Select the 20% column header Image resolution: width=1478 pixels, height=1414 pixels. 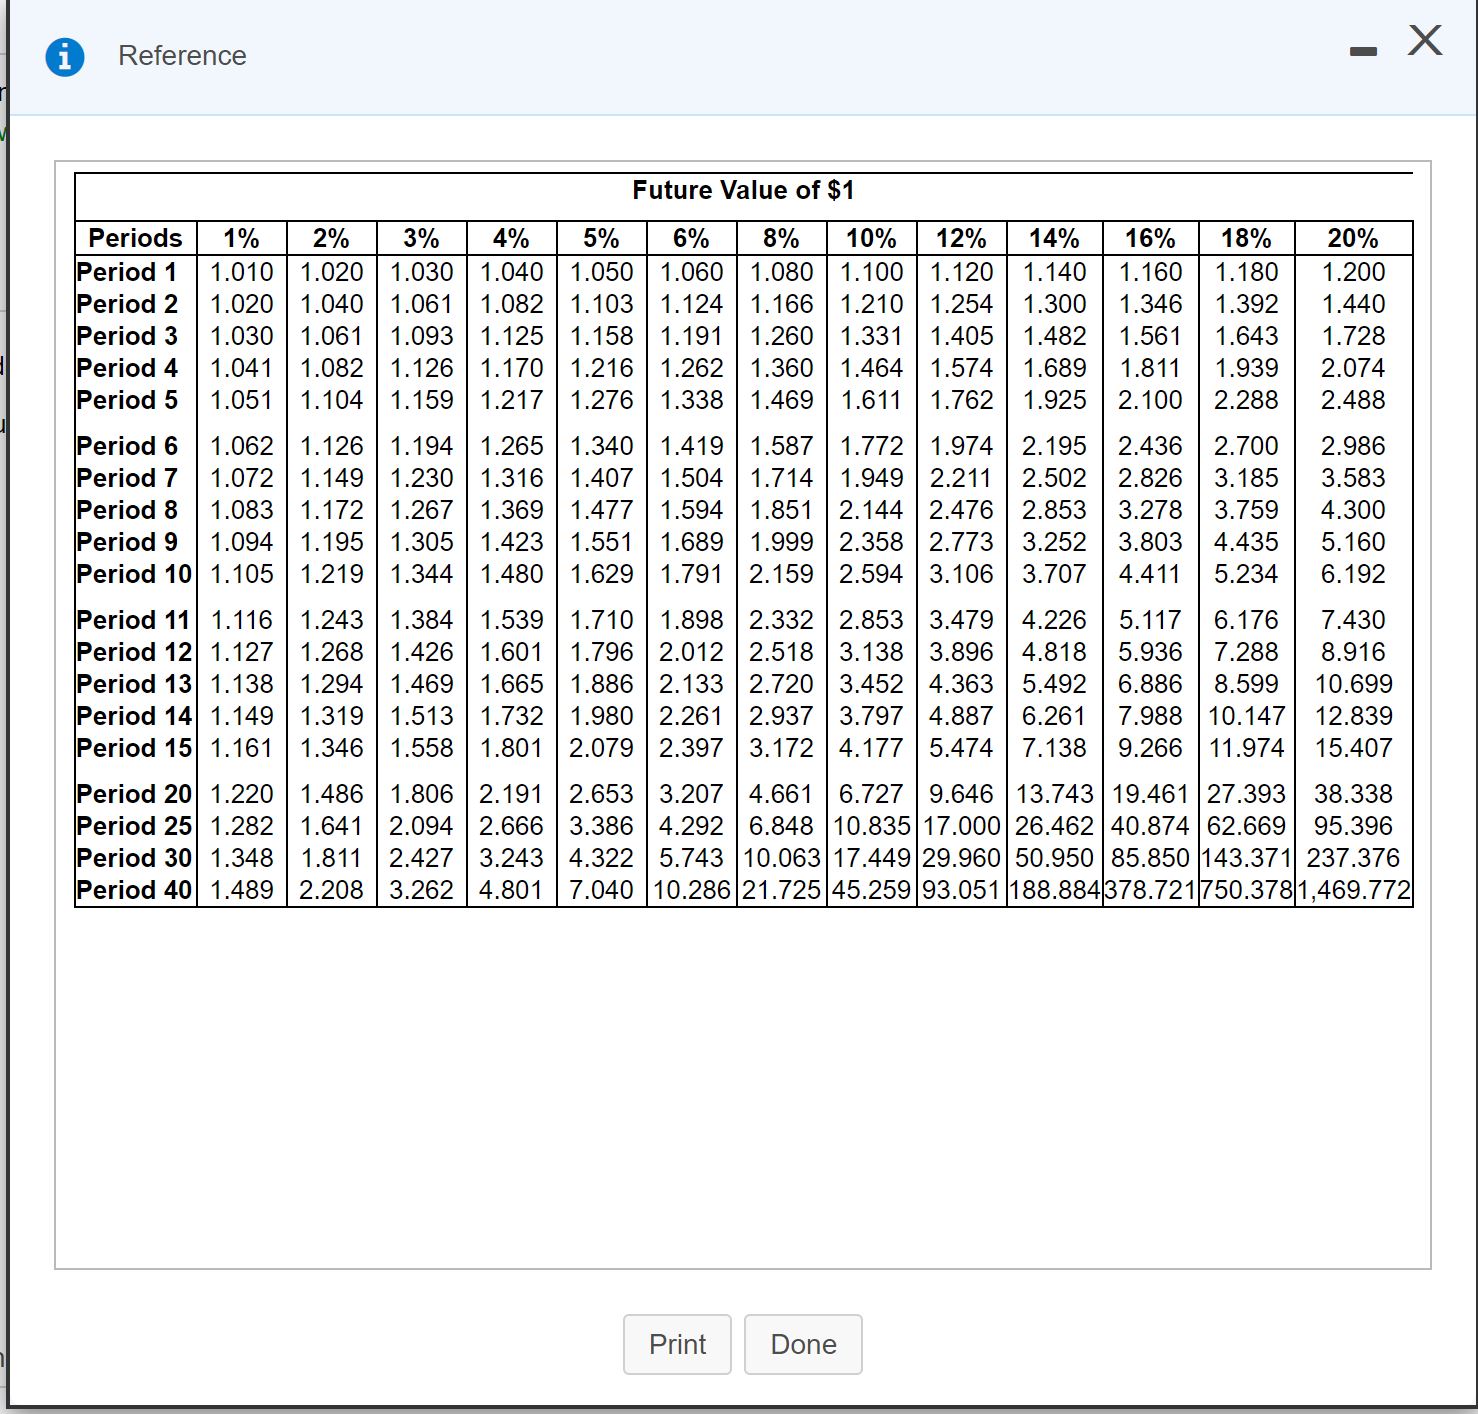pos(1353,238)
